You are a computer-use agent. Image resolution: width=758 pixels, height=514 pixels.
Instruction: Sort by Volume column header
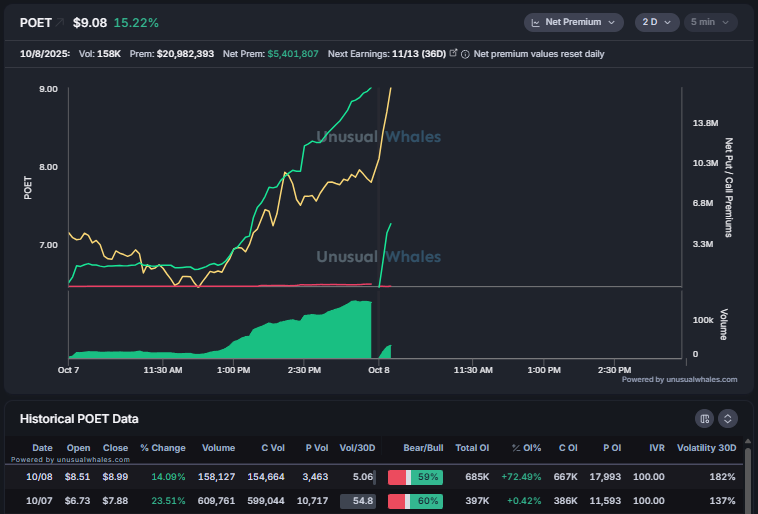tap(218, 448)
